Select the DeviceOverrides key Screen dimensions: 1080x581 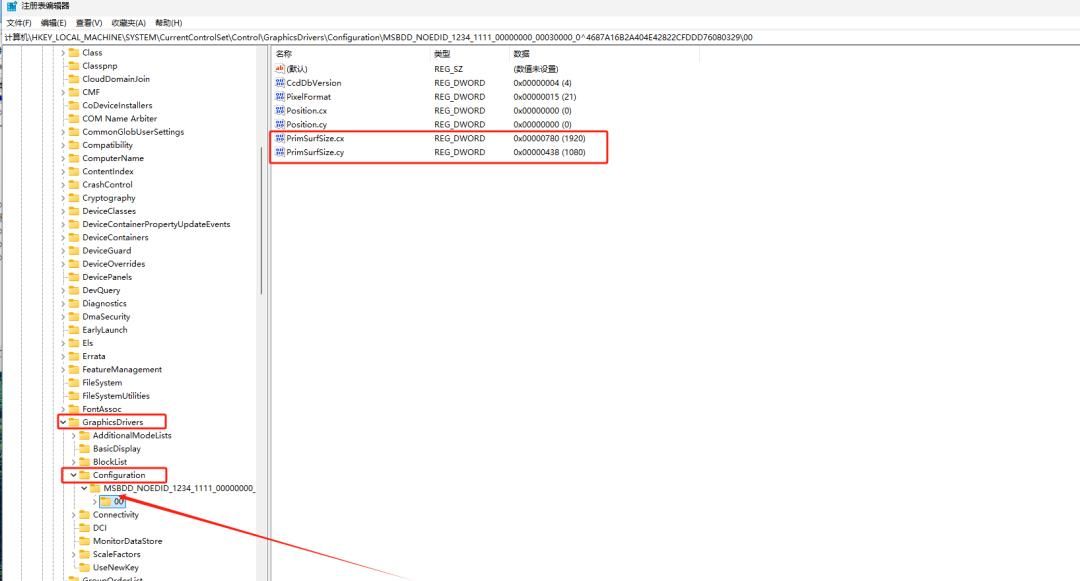coord(114,264)
